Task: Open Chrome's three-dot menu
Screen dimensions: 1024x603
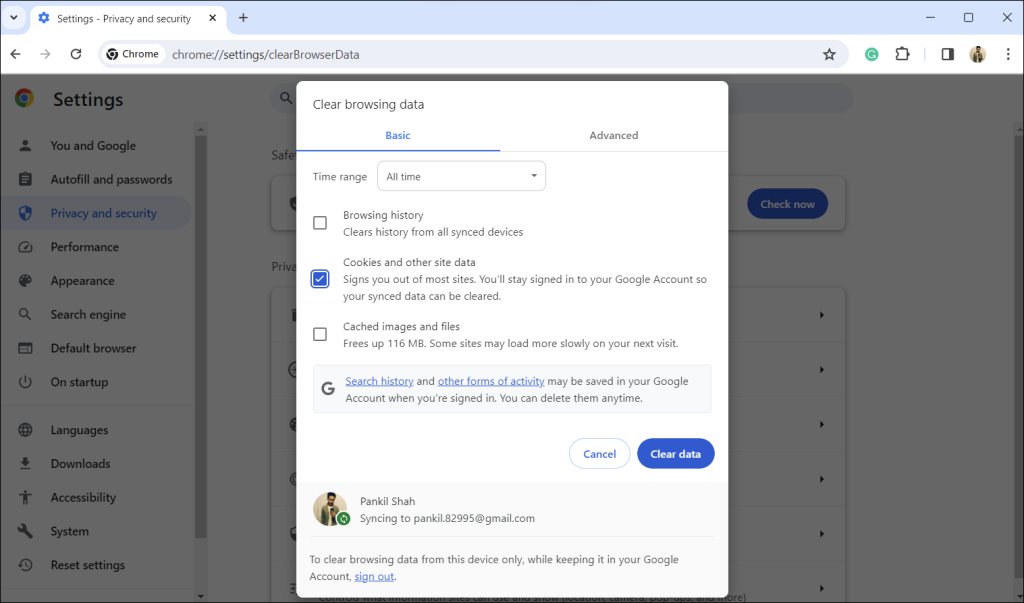Action: (1008, 54)
